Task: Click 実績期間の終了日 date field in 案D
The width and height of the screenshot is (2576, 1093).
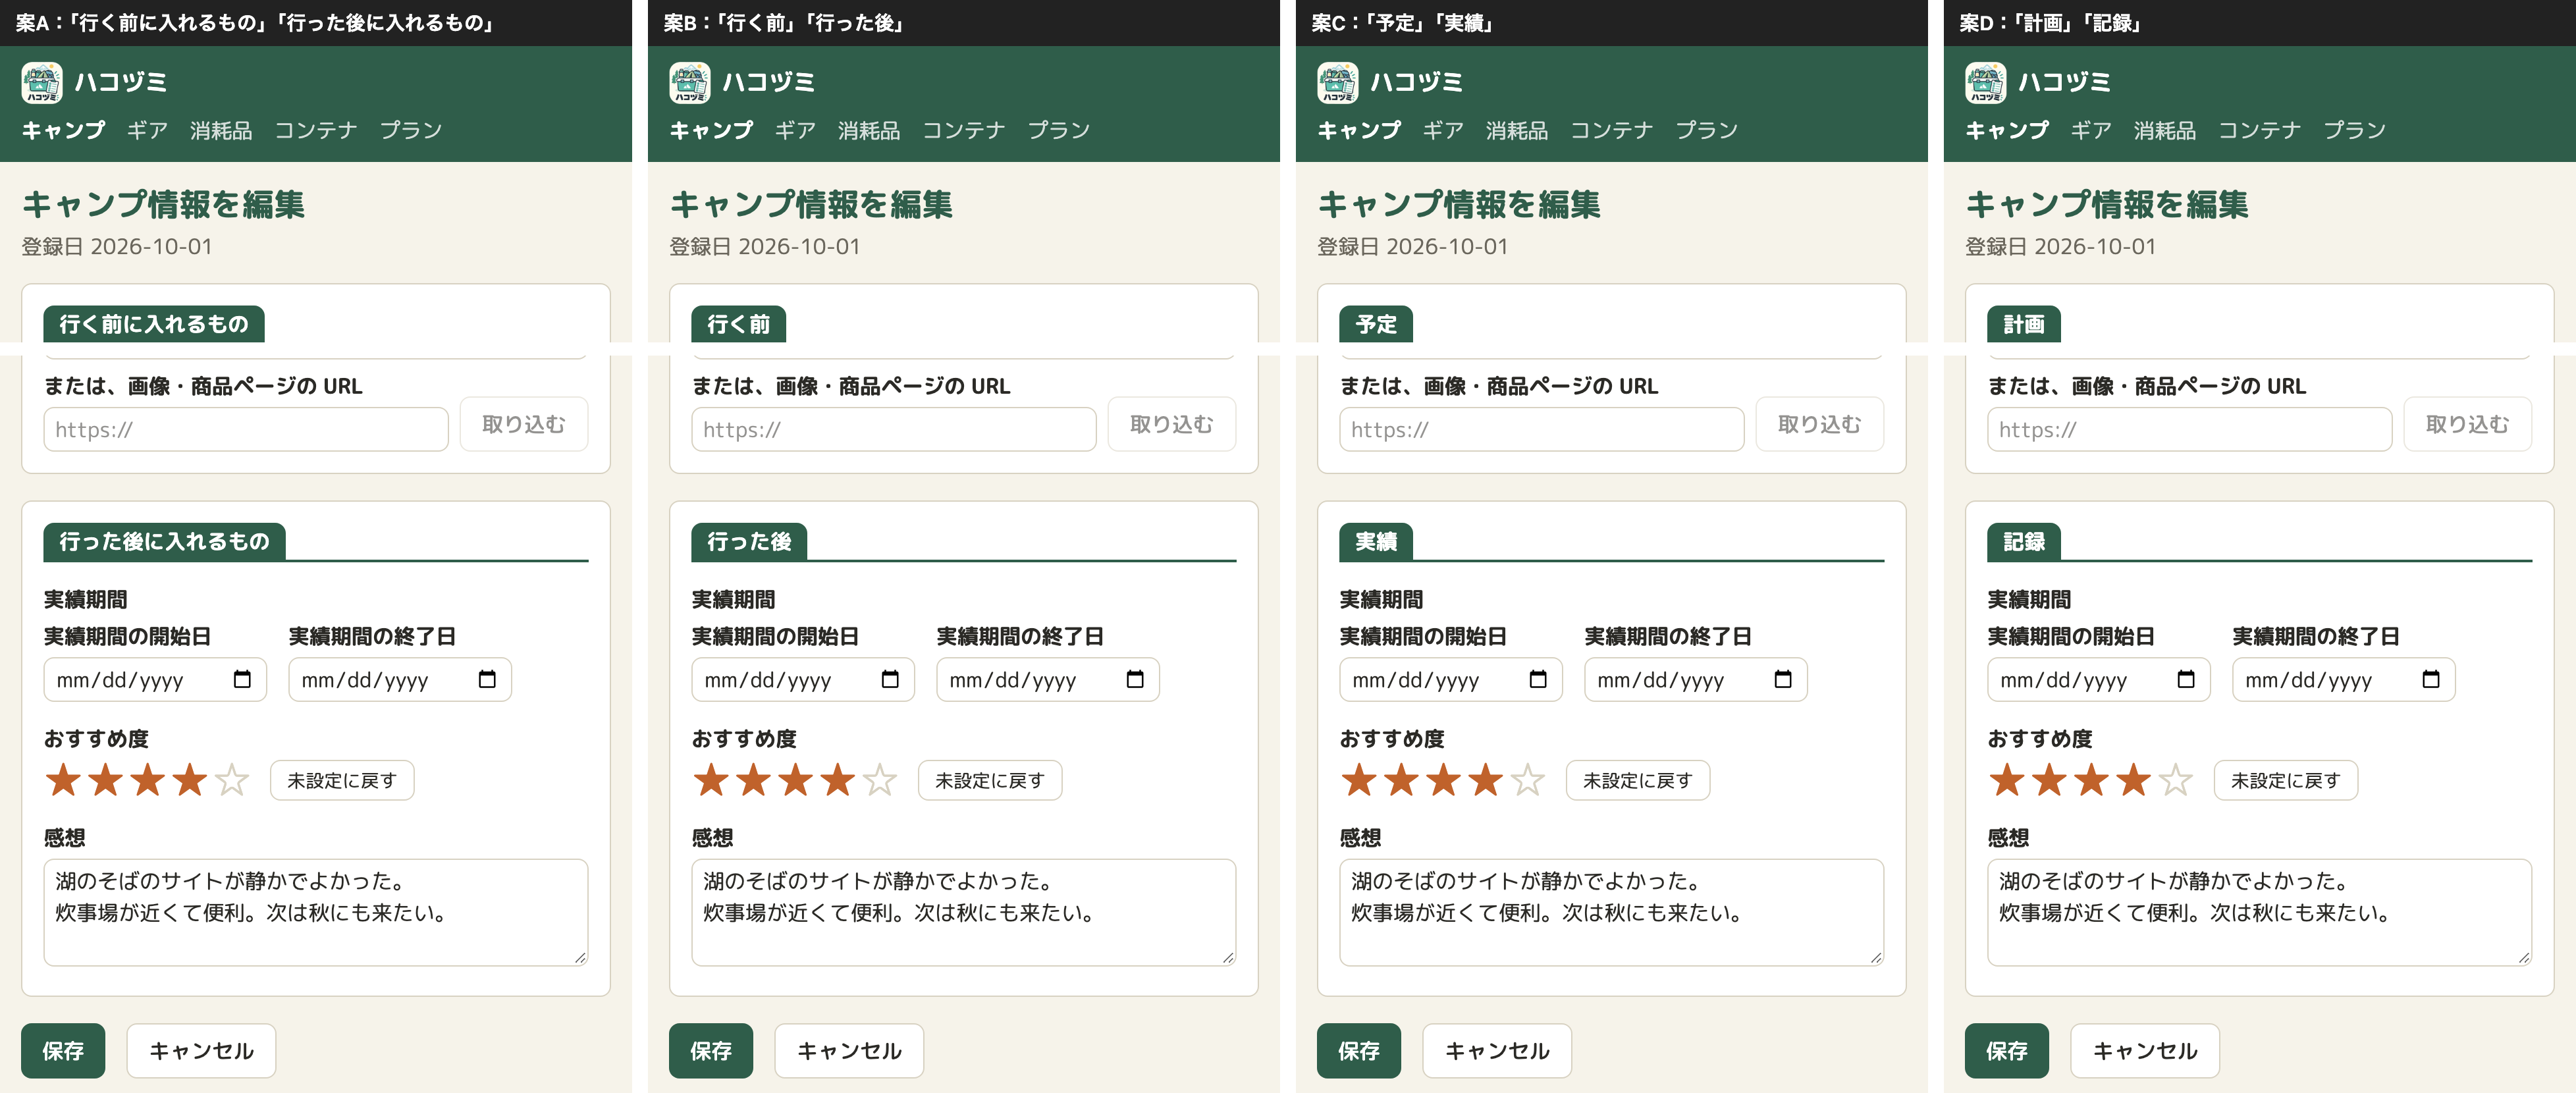Action: (x=2344, y=680)
